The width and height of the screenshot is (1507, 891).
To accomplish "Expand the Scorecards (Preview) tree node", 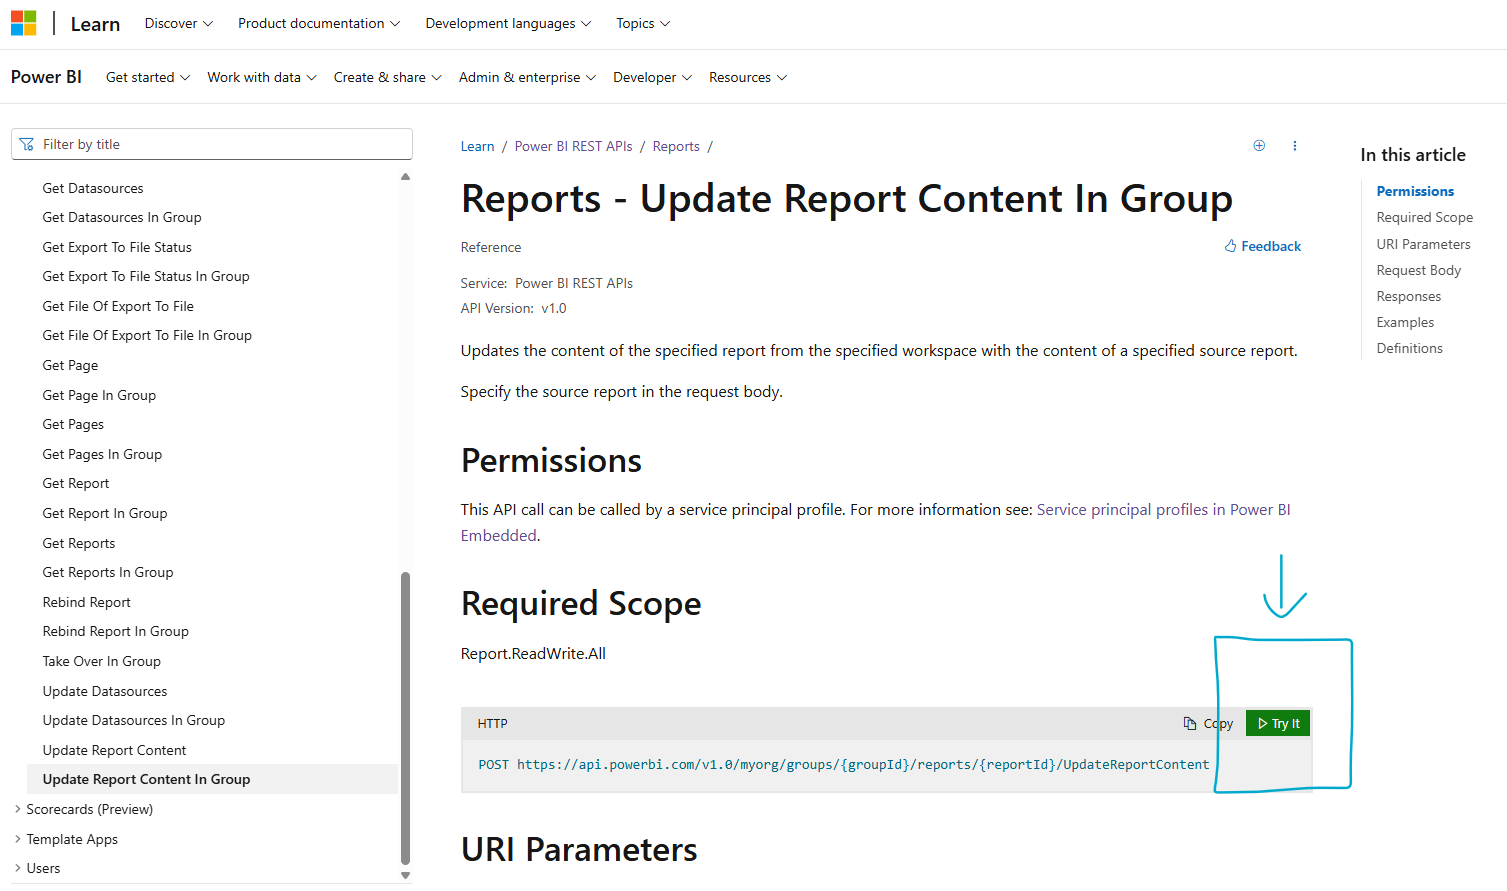I will (x=18, y=809).
